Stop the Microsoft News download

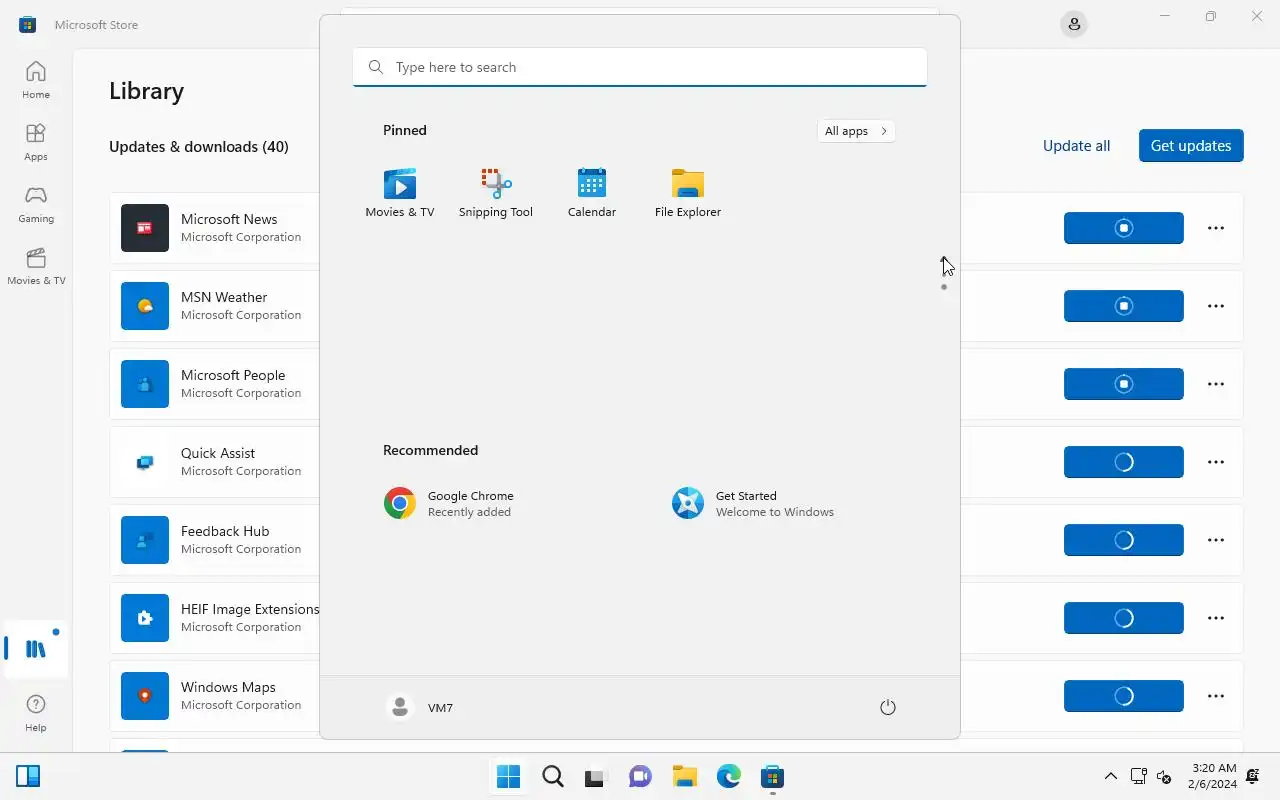[1124, 228]
